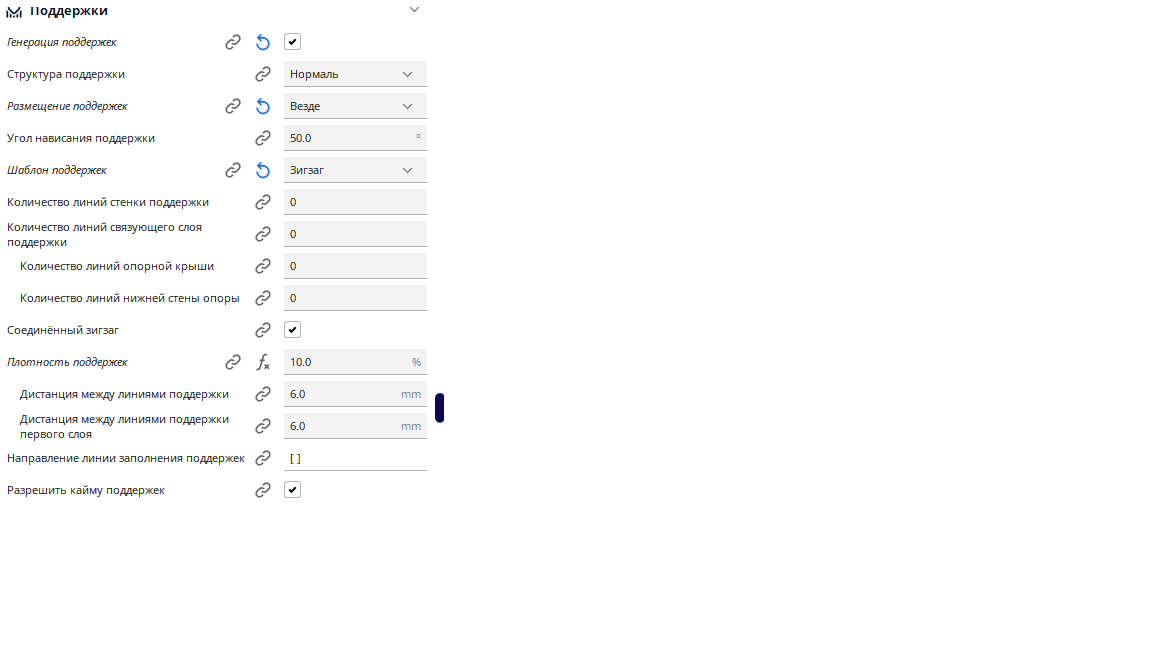The width and height of the screenshot is (1152, 648).
Task: Click the Поддержки category icon
Action: tap(14, 10)
